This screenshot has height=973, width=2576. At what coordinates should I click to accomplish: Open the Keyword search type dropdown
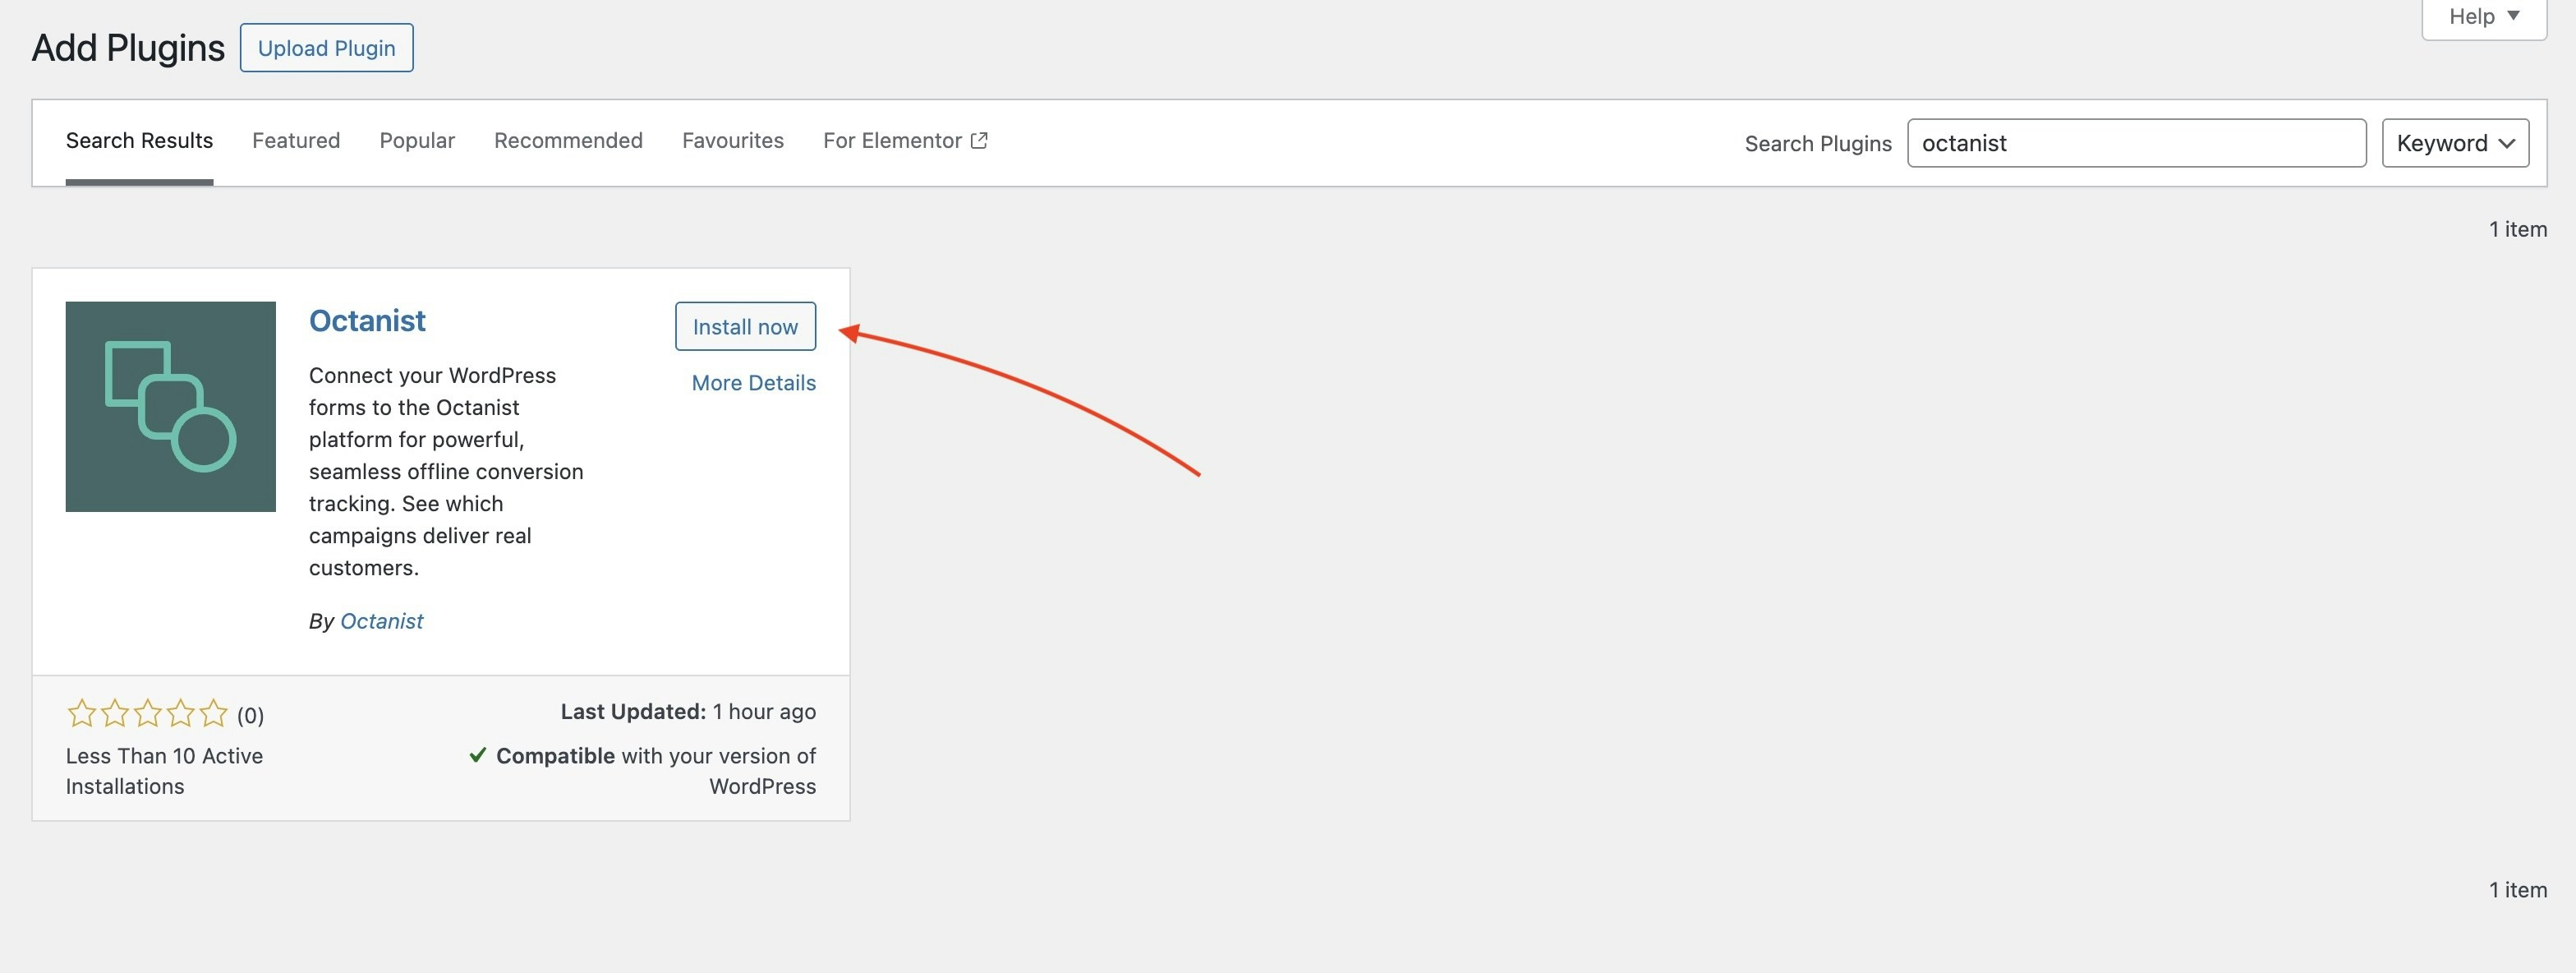2456,143
